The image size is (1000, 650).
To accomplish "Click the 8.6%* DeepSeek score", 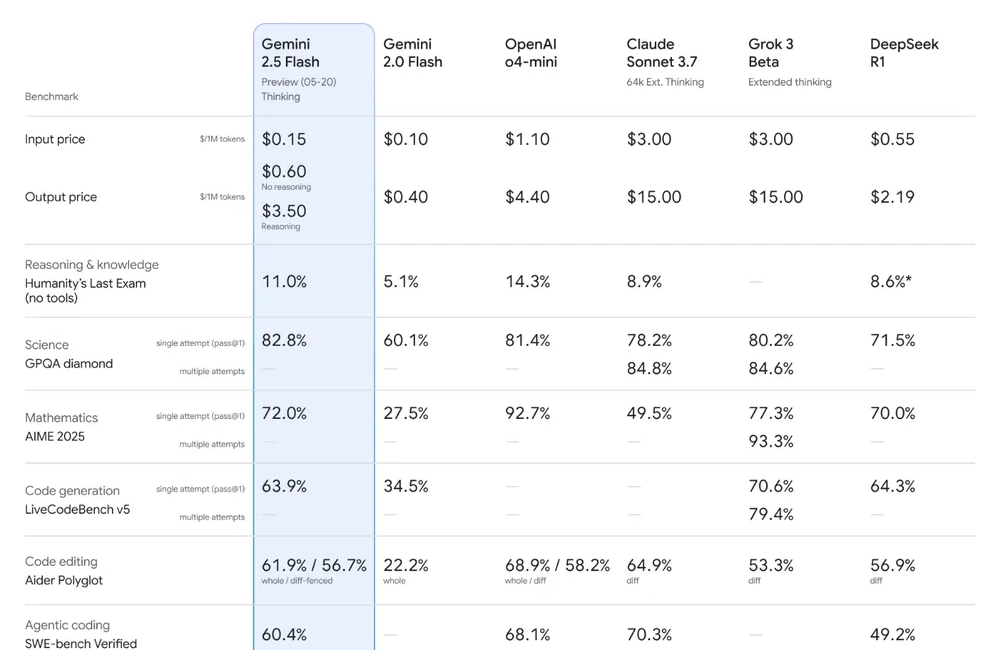I will pyautogui.click(x=891, y=281).
